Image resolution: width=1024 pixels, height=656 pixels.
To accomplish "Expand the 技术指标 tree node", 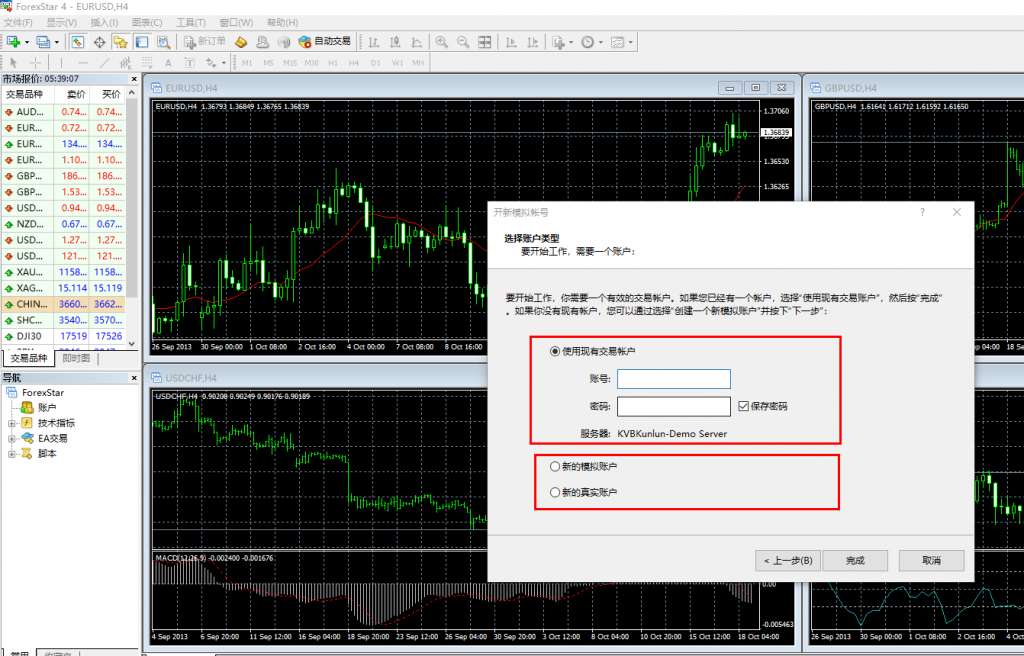I will tap(13, 423).
